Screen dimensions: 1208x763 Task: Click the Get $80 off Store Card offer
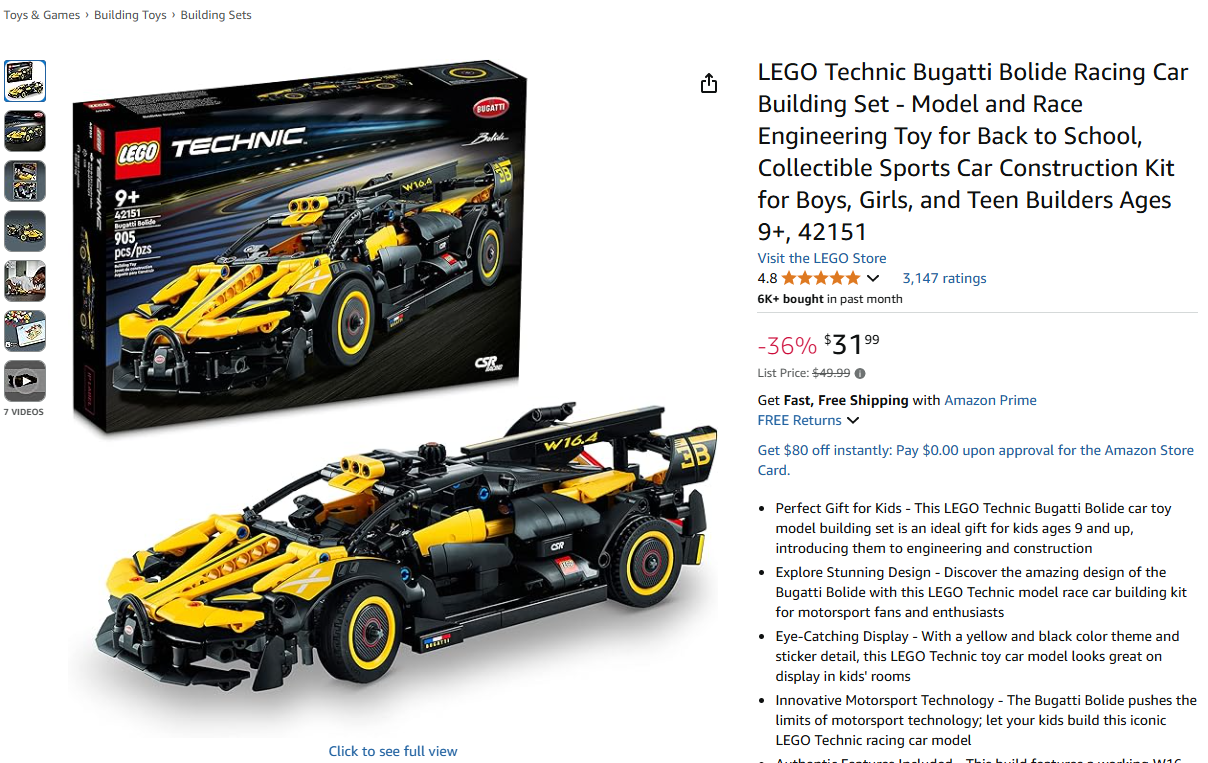(976, 460)
